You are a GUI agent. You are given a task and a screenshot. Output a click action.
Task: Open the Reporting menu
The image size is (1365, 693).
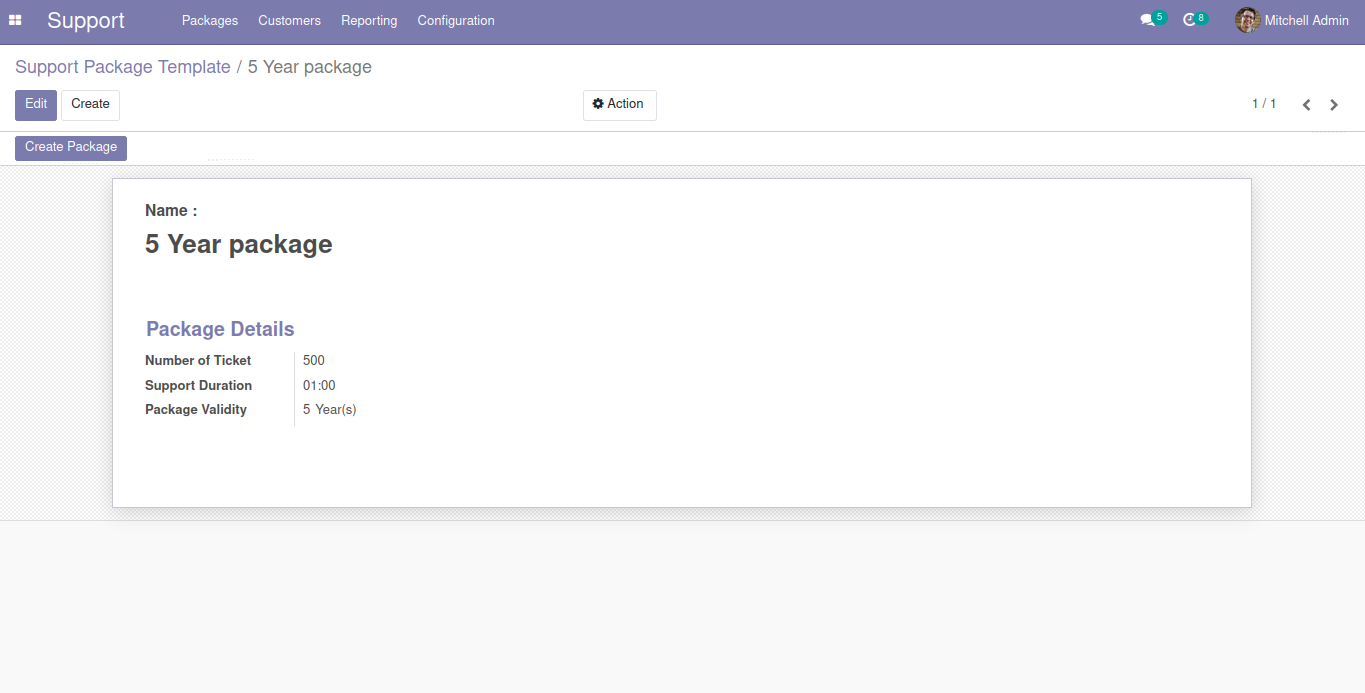click(369, 20)
